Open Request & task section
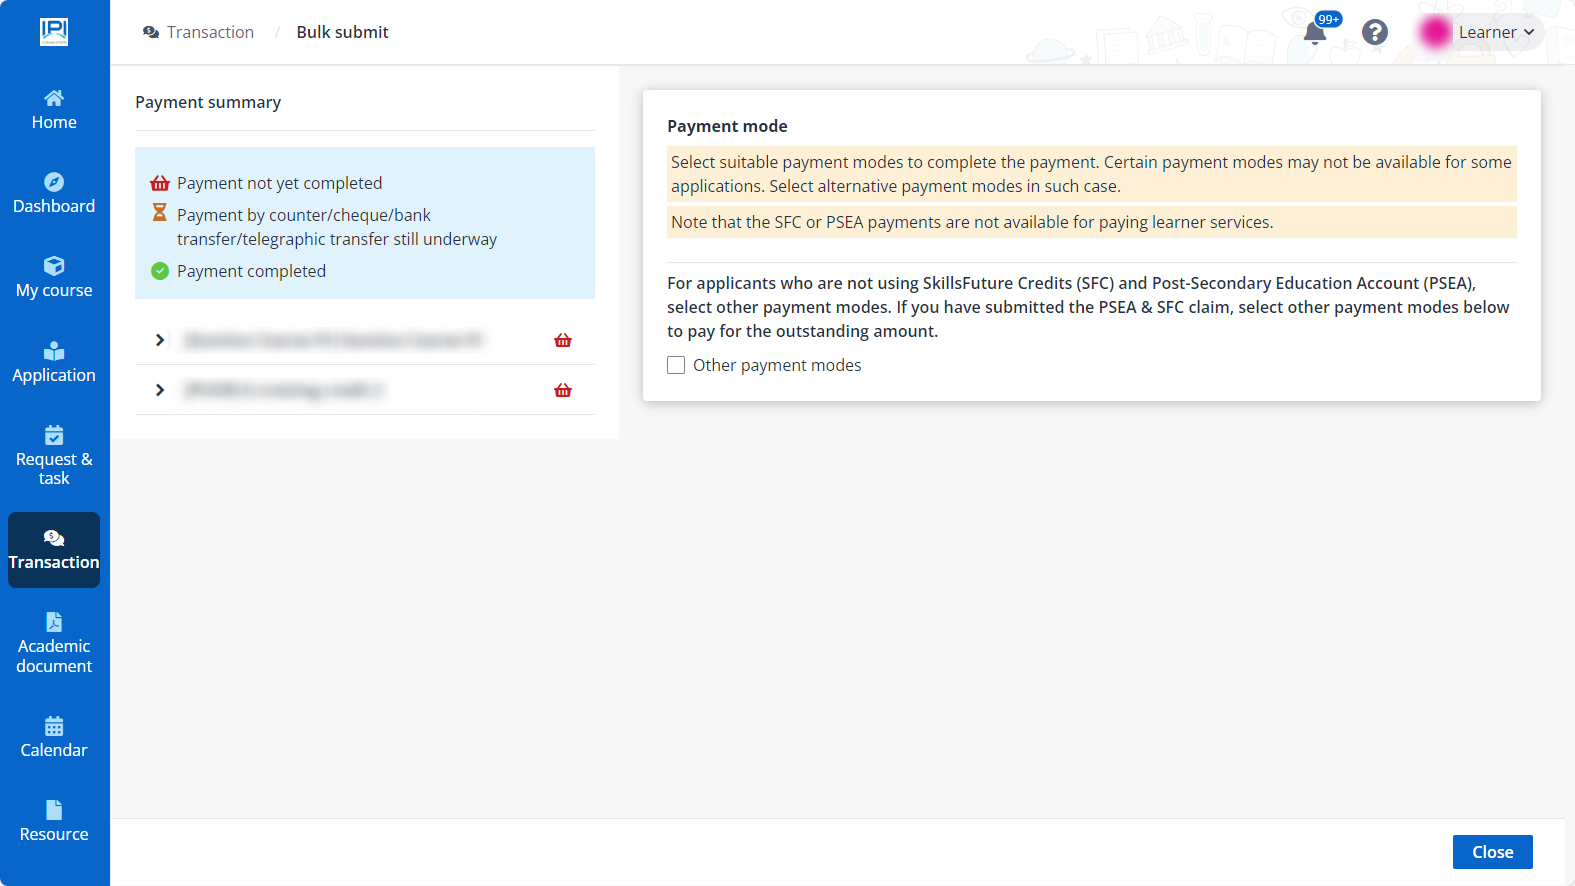The height and width of the screenshot is (886, 1575). (x=54, y=457)
